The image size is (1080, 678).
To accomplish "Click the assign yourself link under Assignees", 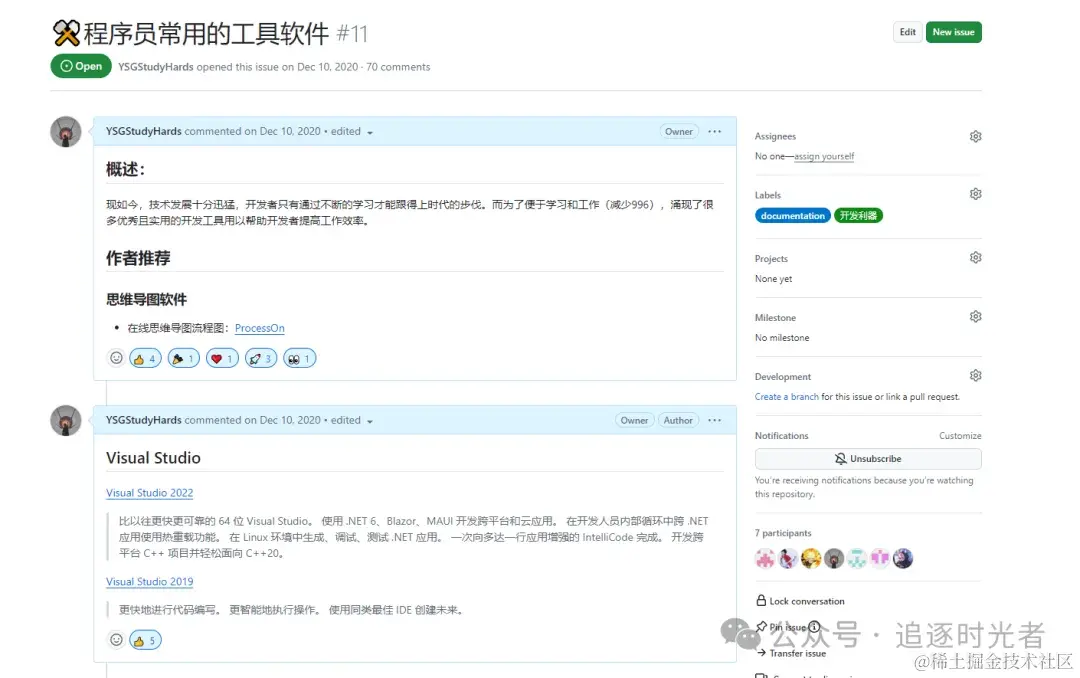I will pos(824,156).
